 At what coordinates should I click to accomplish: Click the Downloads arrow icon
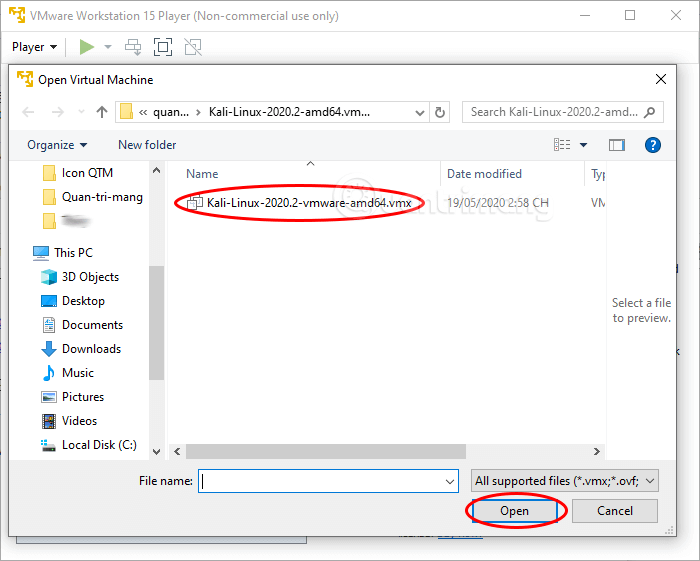pos(49,349)
